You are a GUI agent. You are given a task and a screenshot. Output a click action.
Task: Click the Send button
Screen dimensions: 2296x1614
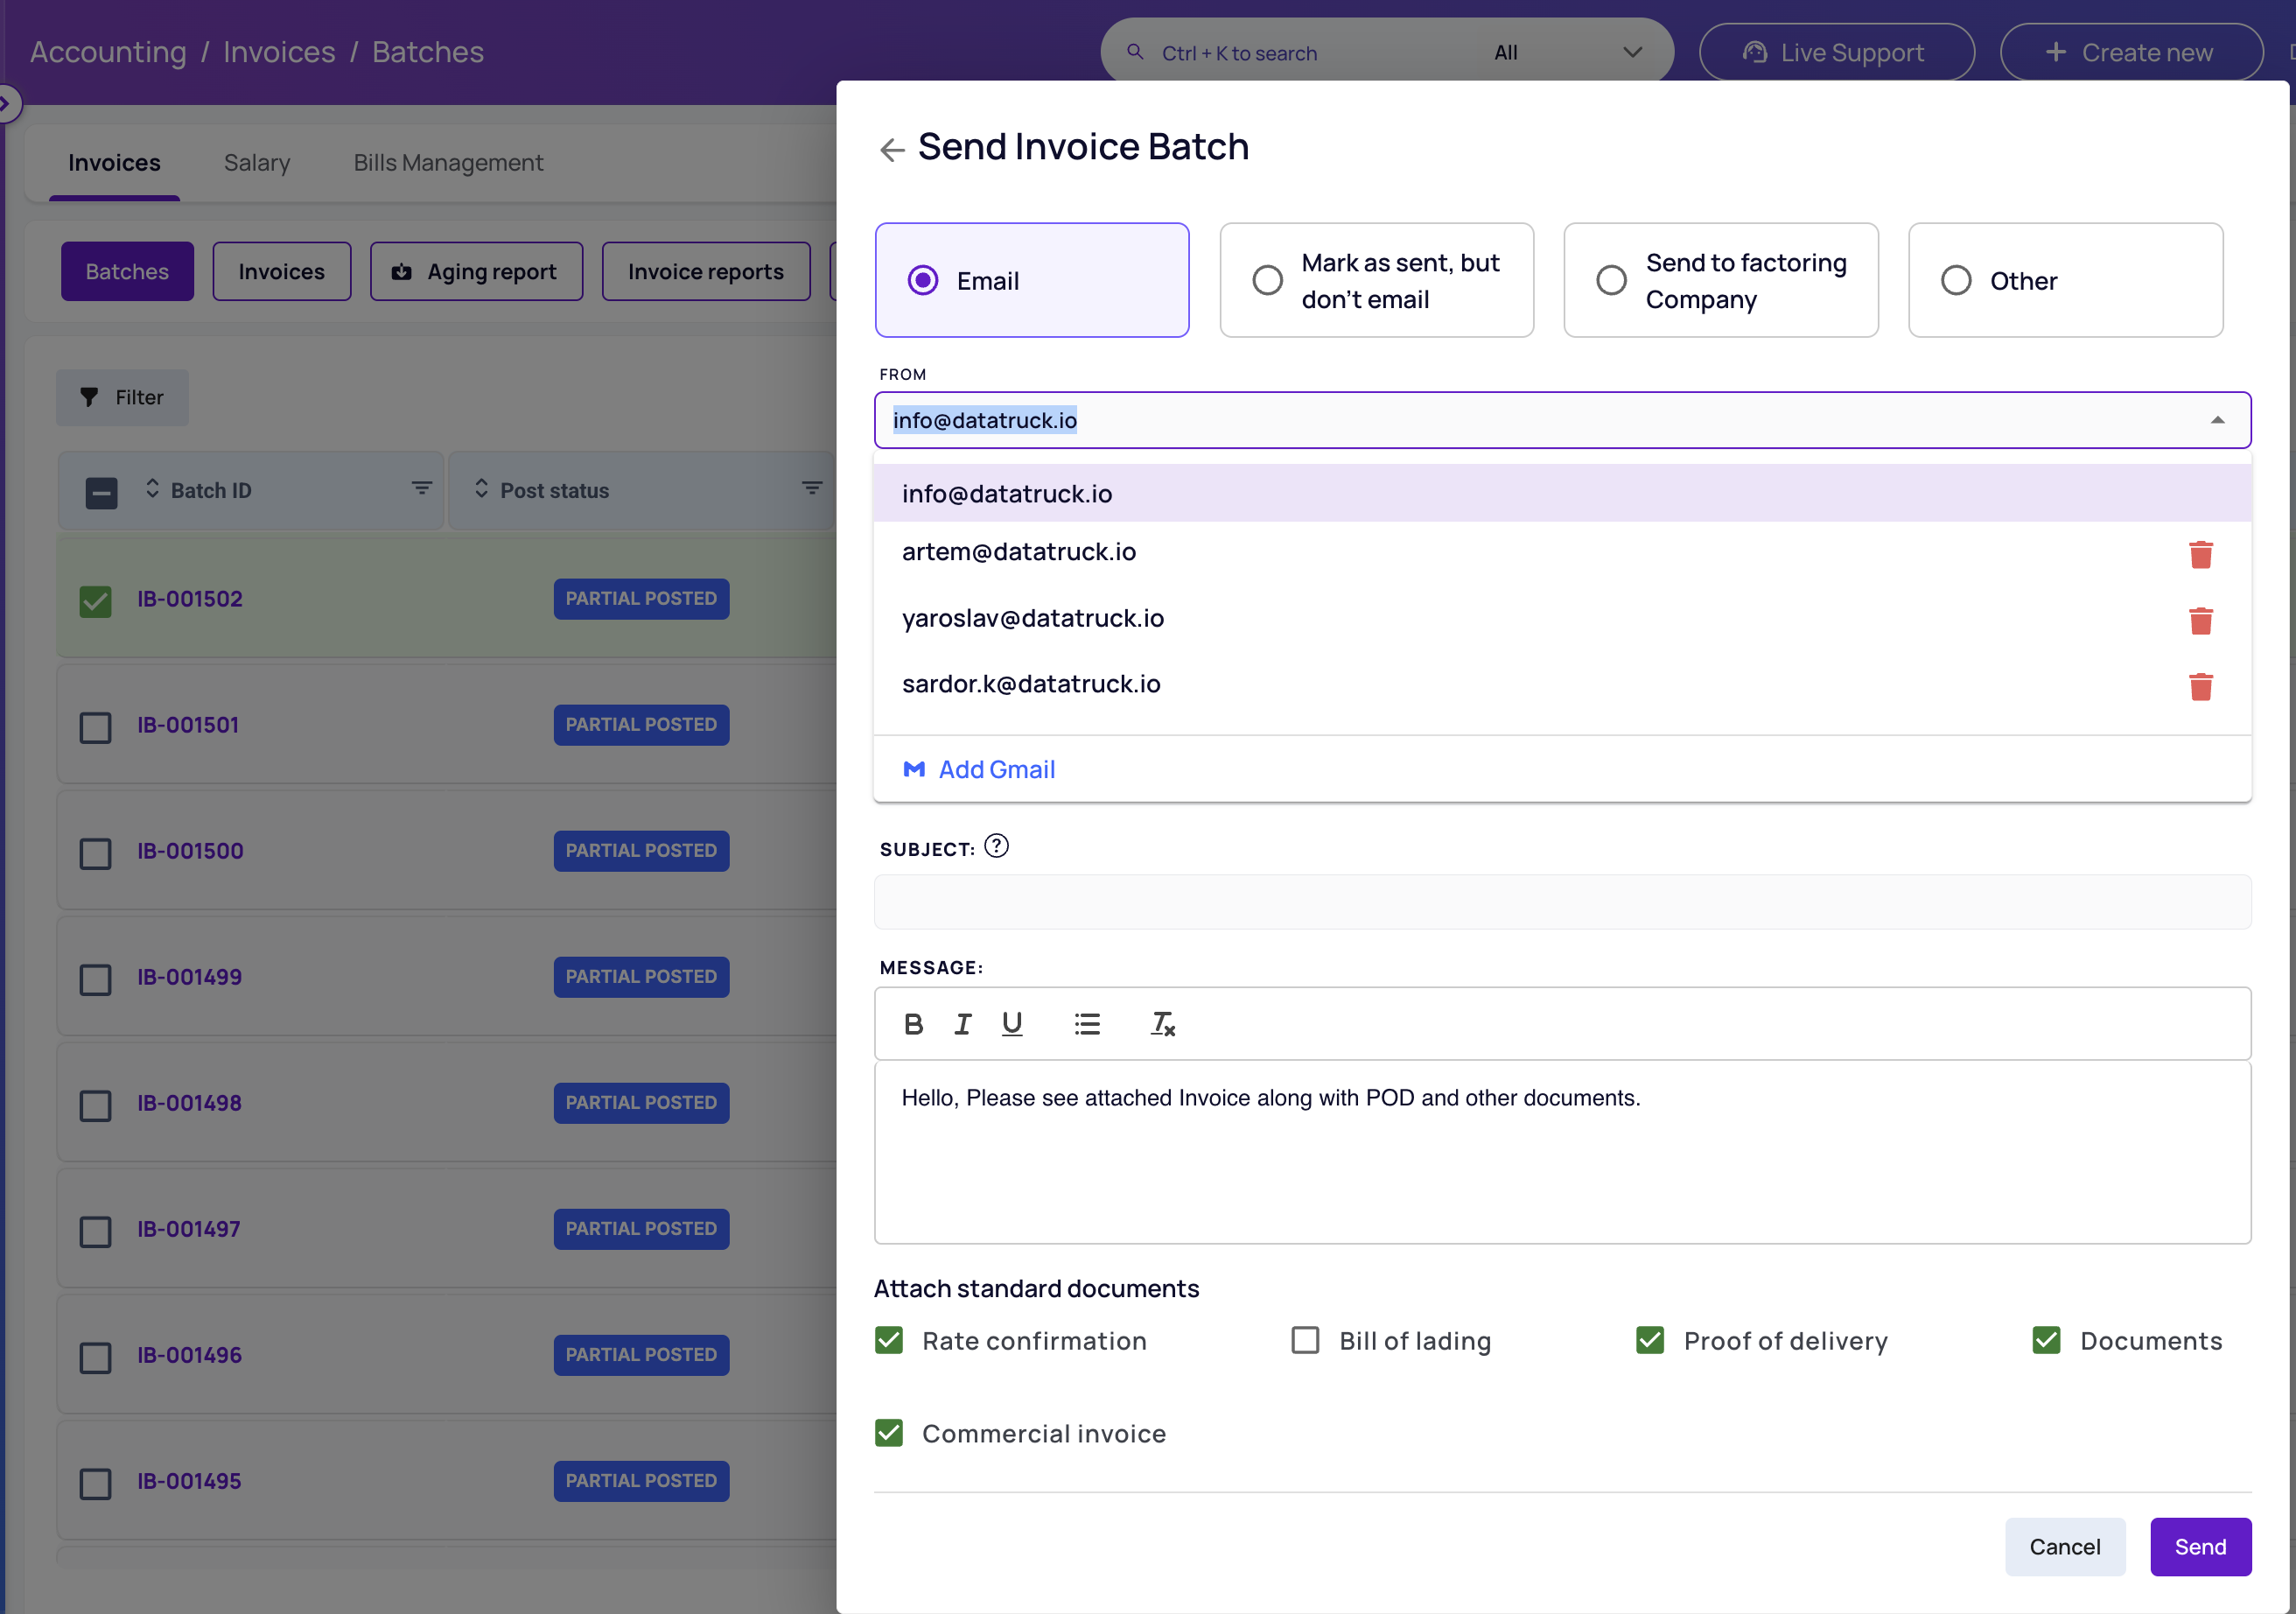[x=2200, y=1546]
